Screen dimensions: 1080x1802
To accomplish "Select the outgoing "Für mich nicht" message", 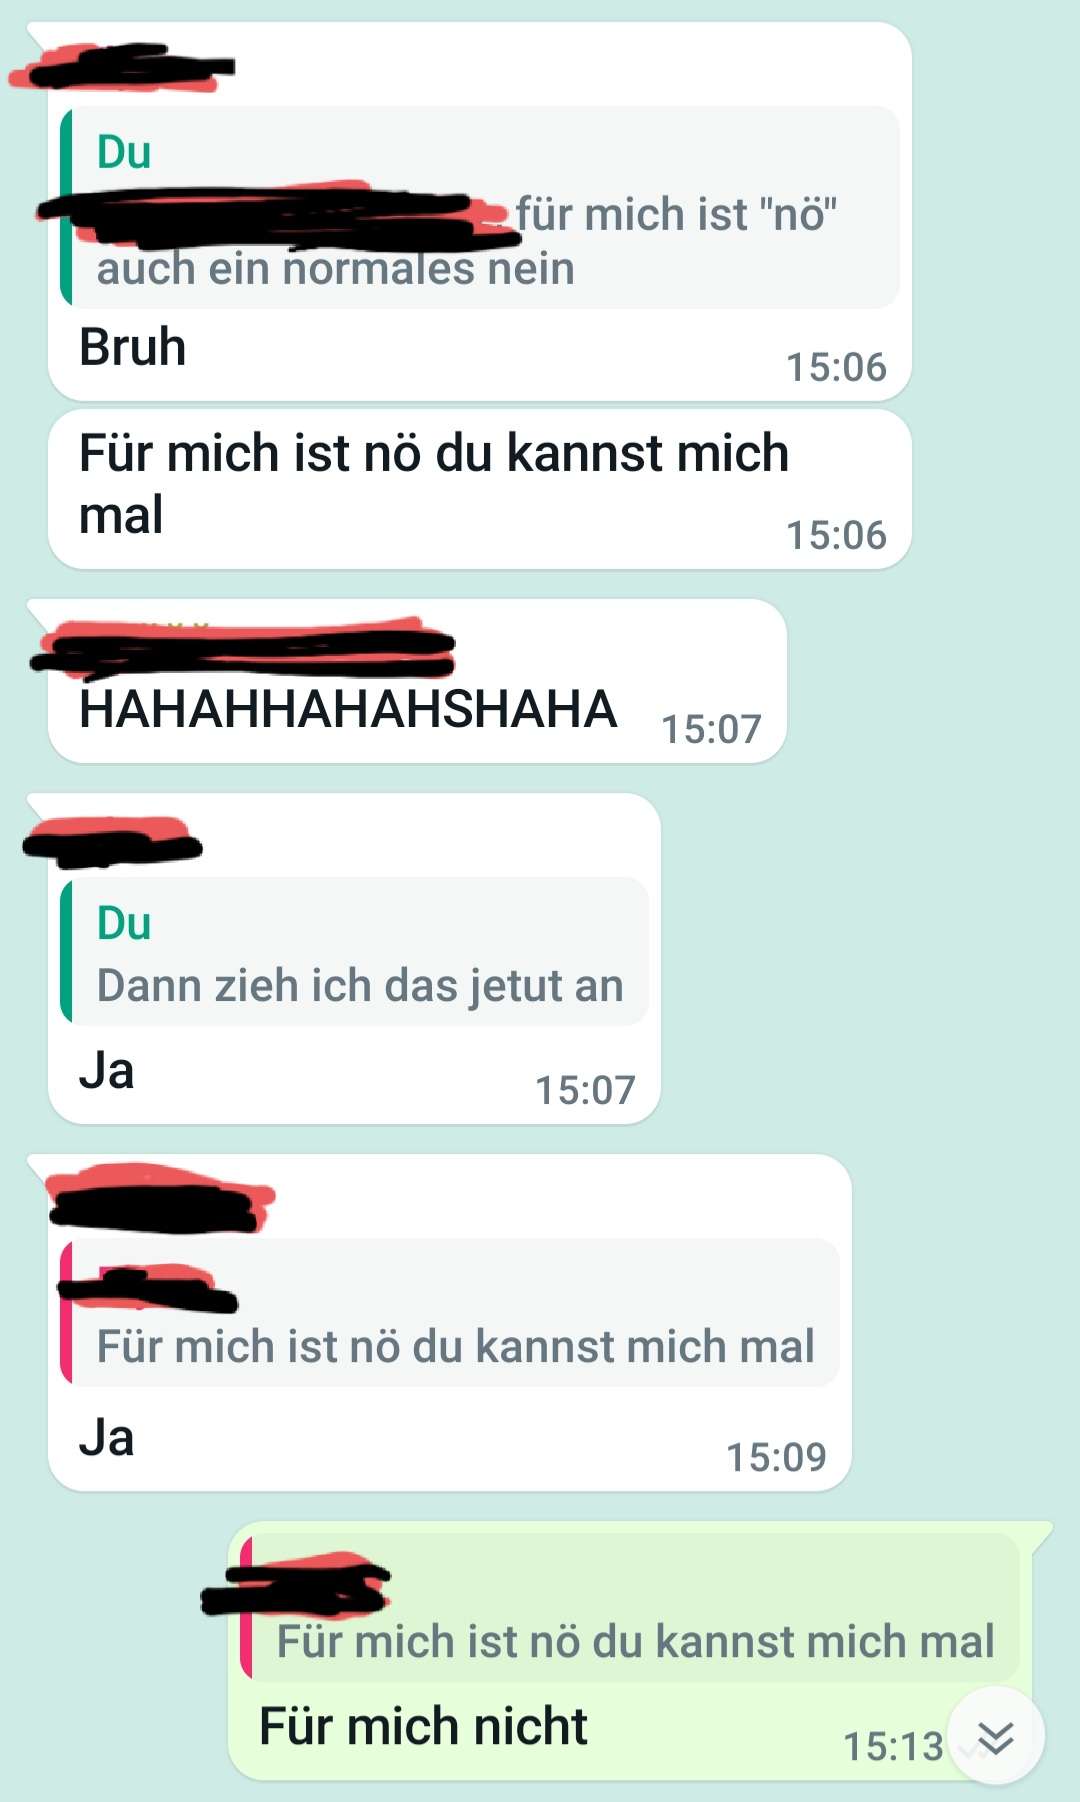I will [423, 1727].
